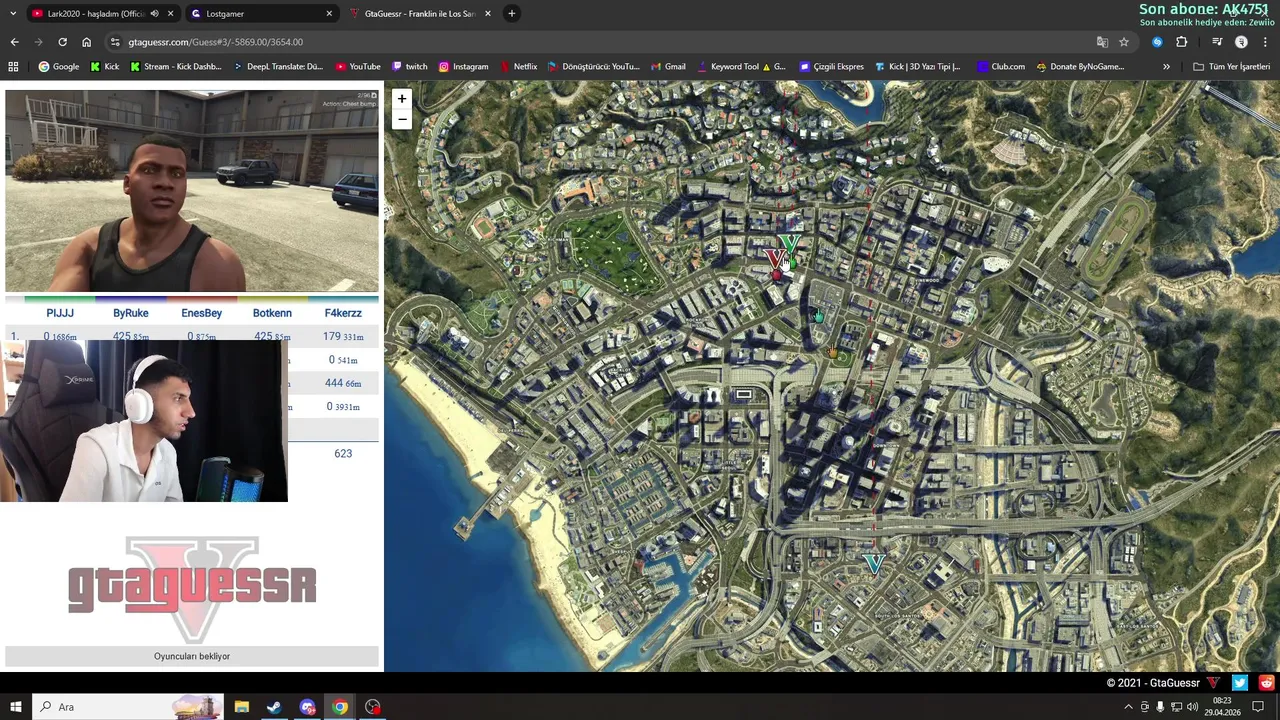This screenshot has width=1280, height=720.
Task: Open Extensions puzzle icon
Action: pyautogui.click(x=1181, y=42)
